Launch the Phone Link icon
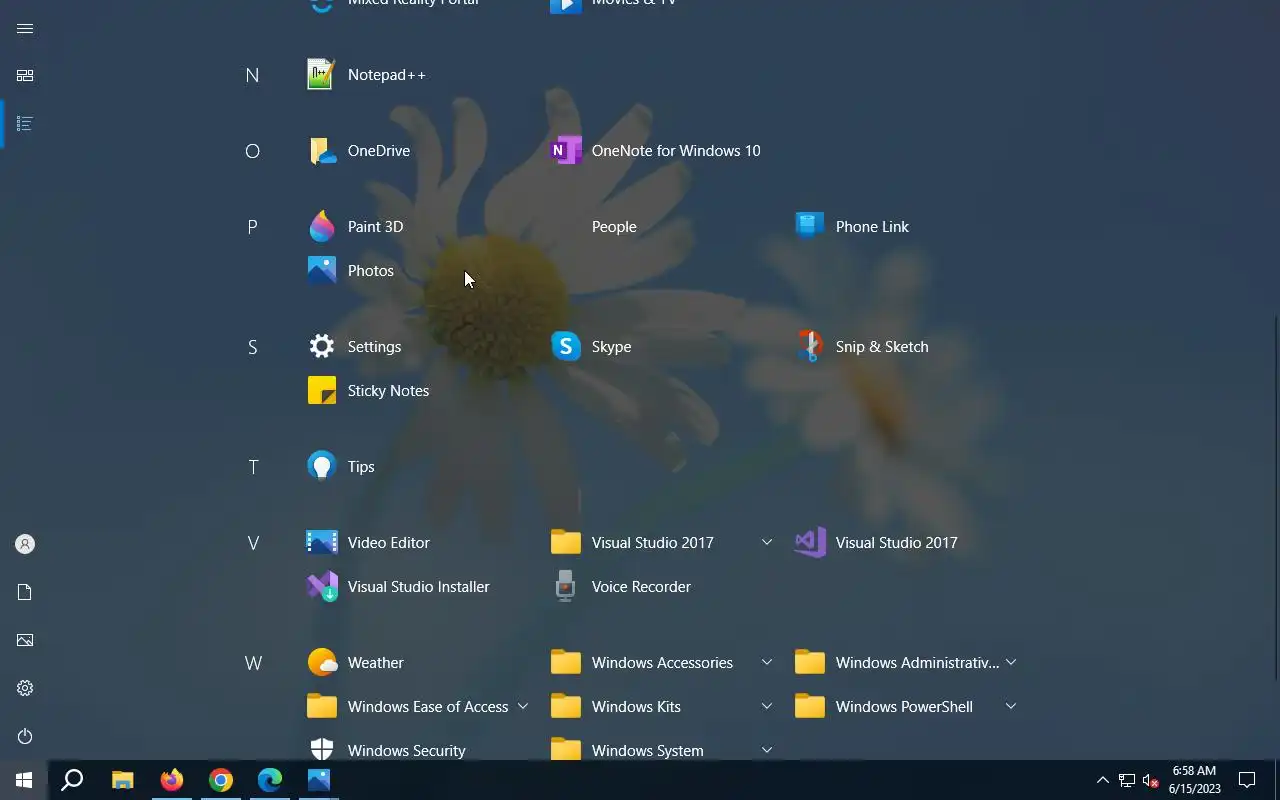 (x=809, y=227)
